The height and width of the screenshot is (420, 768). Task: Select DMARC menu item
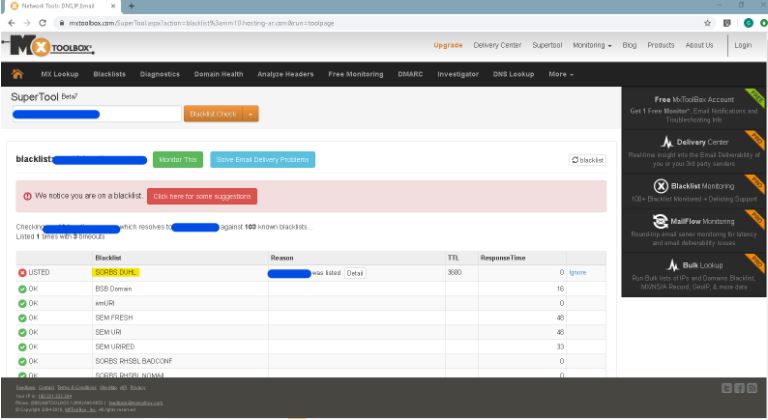pyautogui.click(x=410, y=74)
